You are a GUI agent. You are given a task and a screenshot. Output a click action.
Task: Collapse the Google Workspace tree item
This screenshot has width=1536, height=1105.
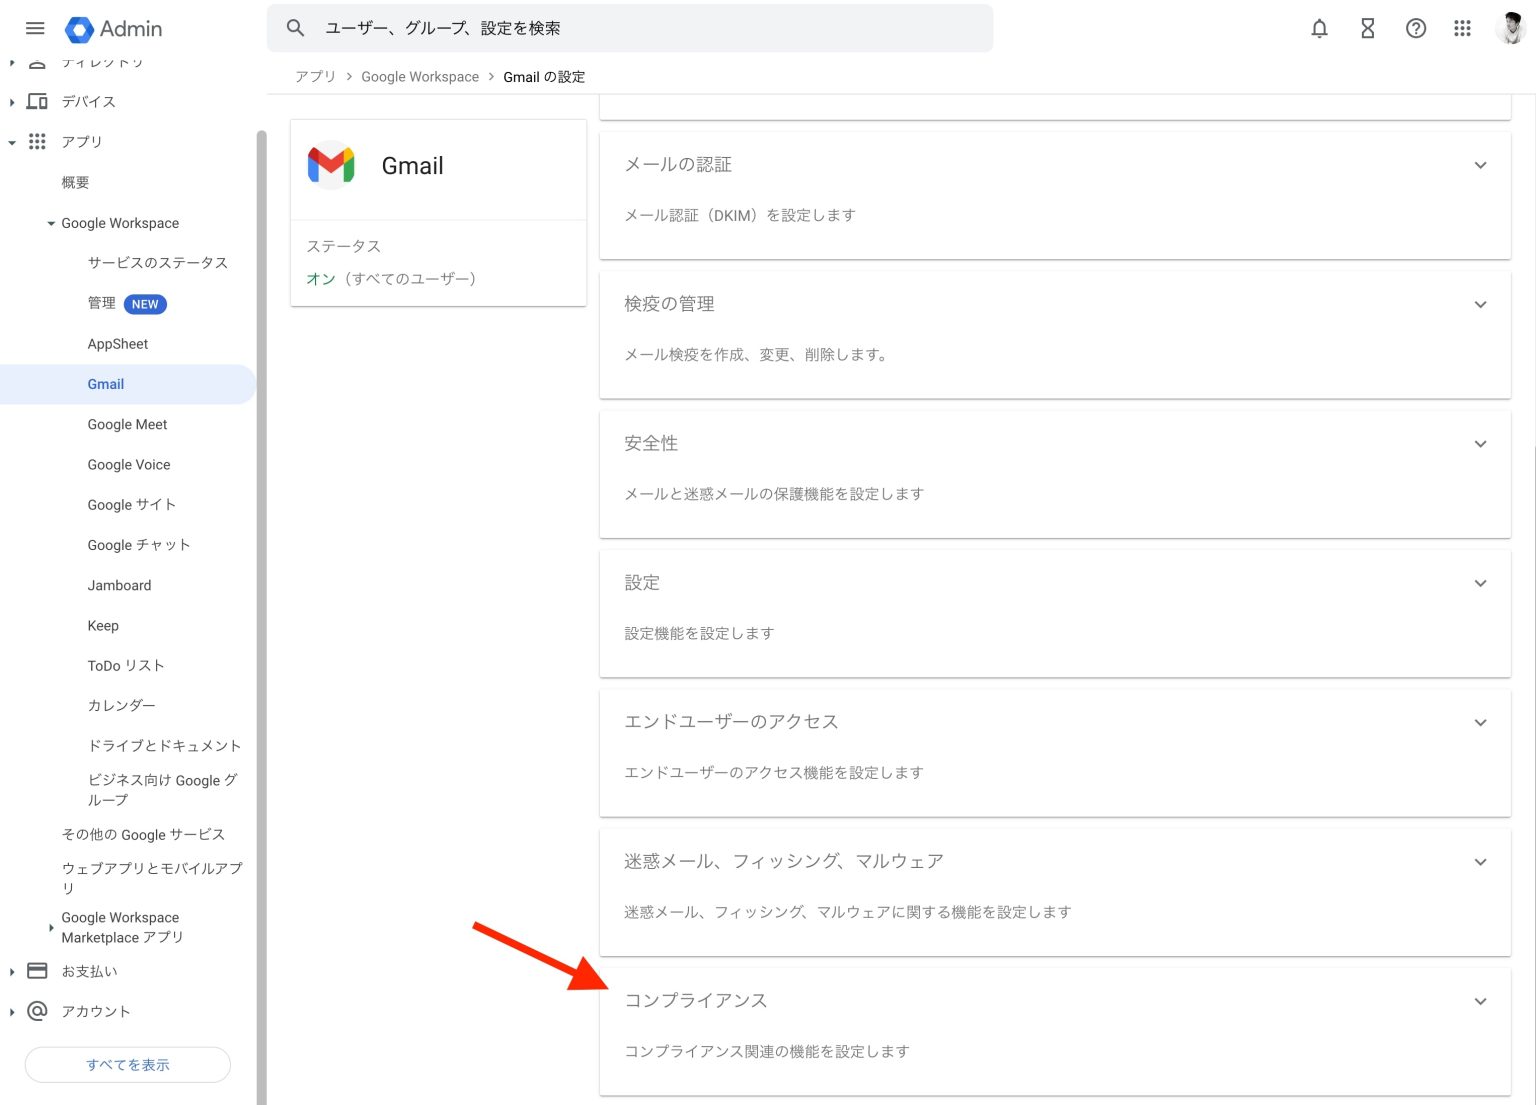point(51,223)
